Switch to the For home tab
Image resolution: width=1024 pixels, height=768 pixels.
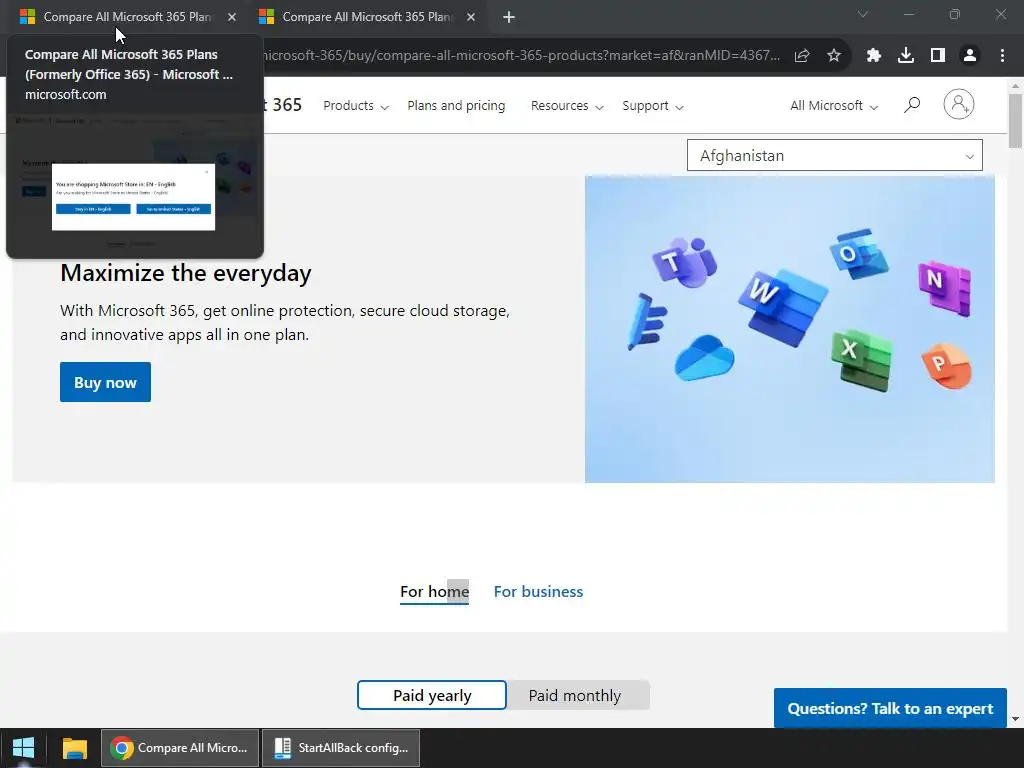point(434,592)
